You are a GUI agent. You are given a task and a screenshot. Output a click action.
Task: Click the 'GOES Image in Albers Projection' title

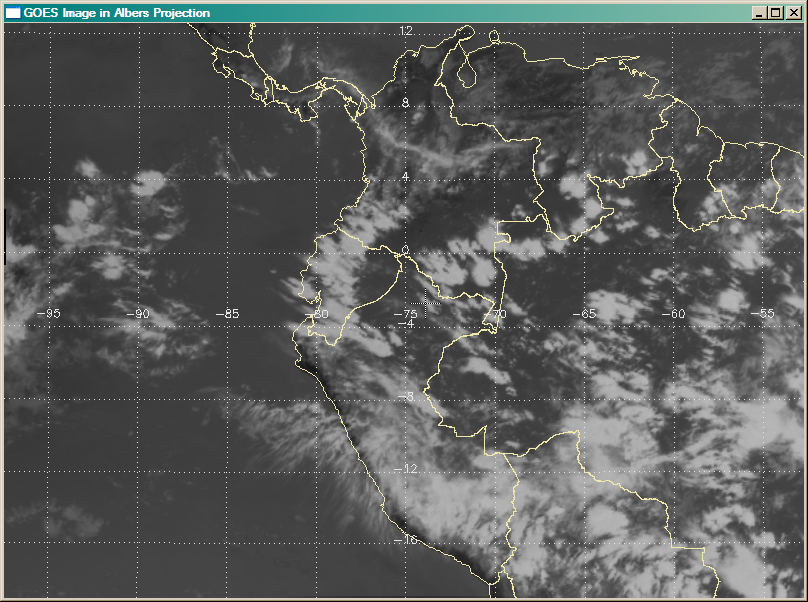pos(116,13)
